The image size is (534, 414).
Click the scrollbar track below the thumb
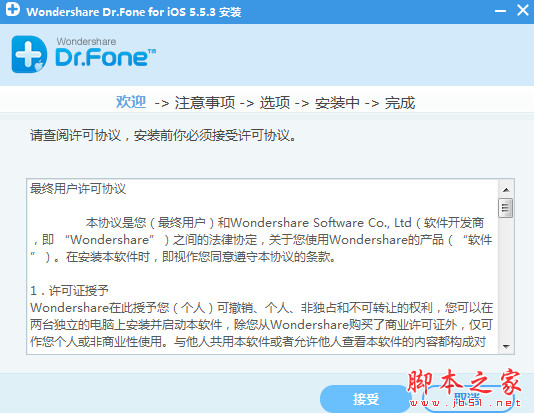(x=506, y=278)
